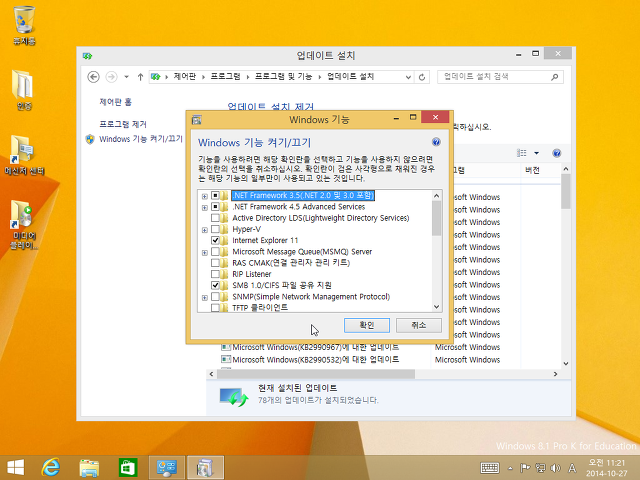
Task: Toggle .NET Framework 4.5 Advanced Services checkbox
Action: (215, 207)
